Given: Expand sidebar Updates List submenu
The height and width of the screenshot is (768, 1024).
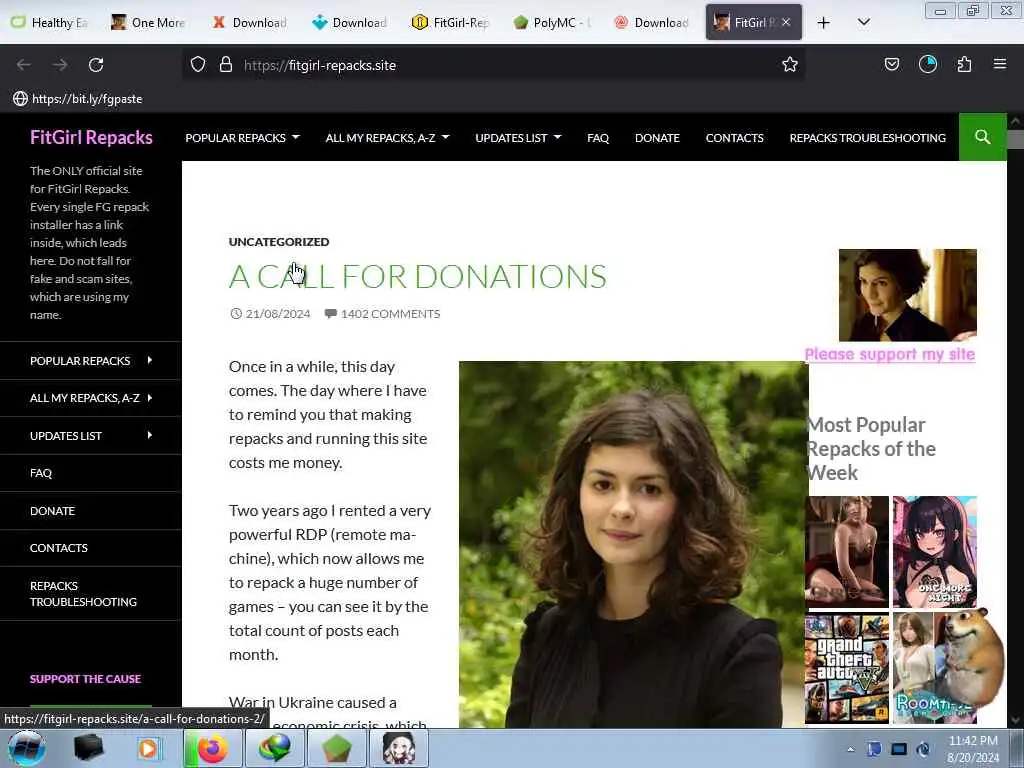Looking at the screenshot, I should click(150, 435).
